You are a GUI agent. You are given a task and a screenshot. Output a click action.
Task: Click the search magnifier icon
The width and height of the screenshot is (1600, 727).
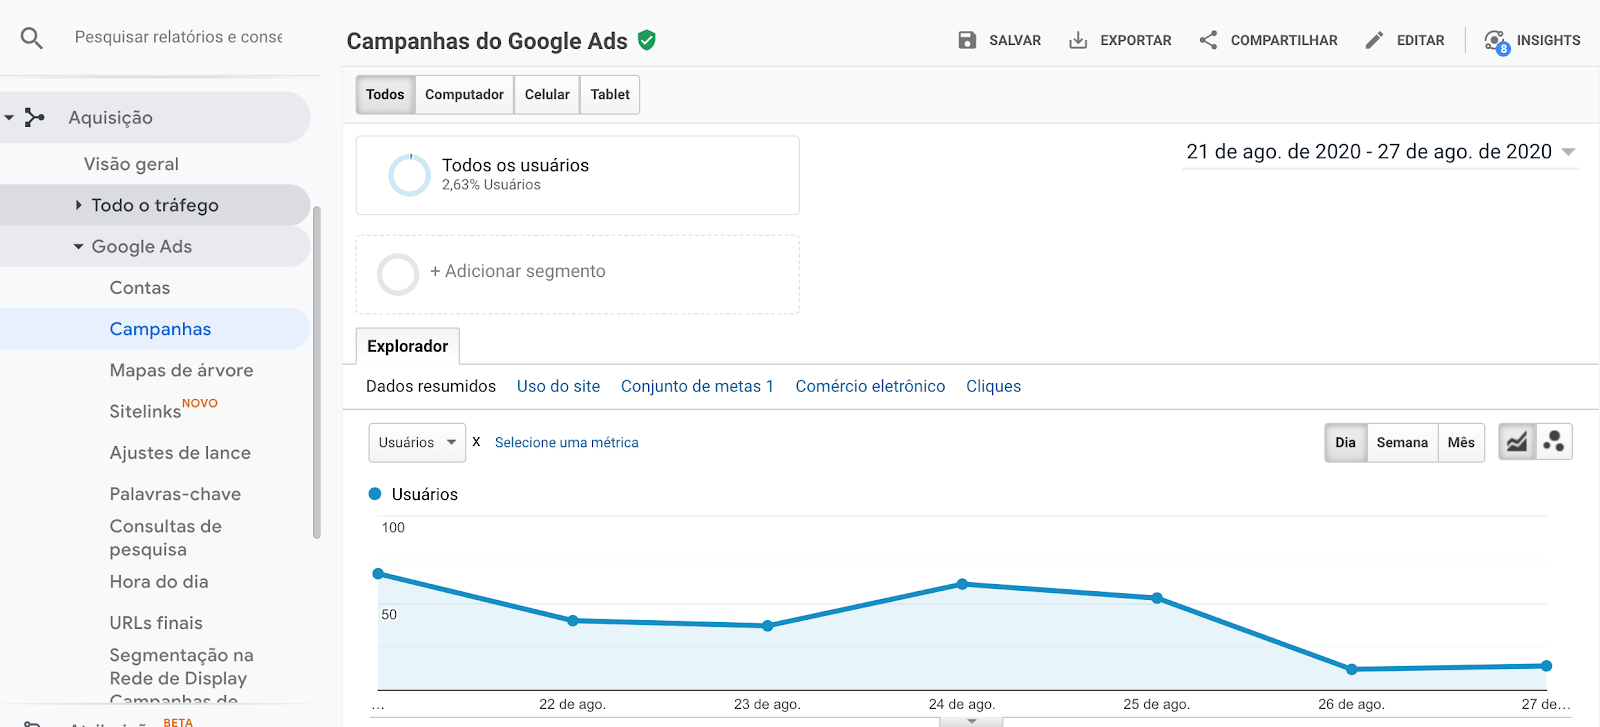tap(32, 38)
